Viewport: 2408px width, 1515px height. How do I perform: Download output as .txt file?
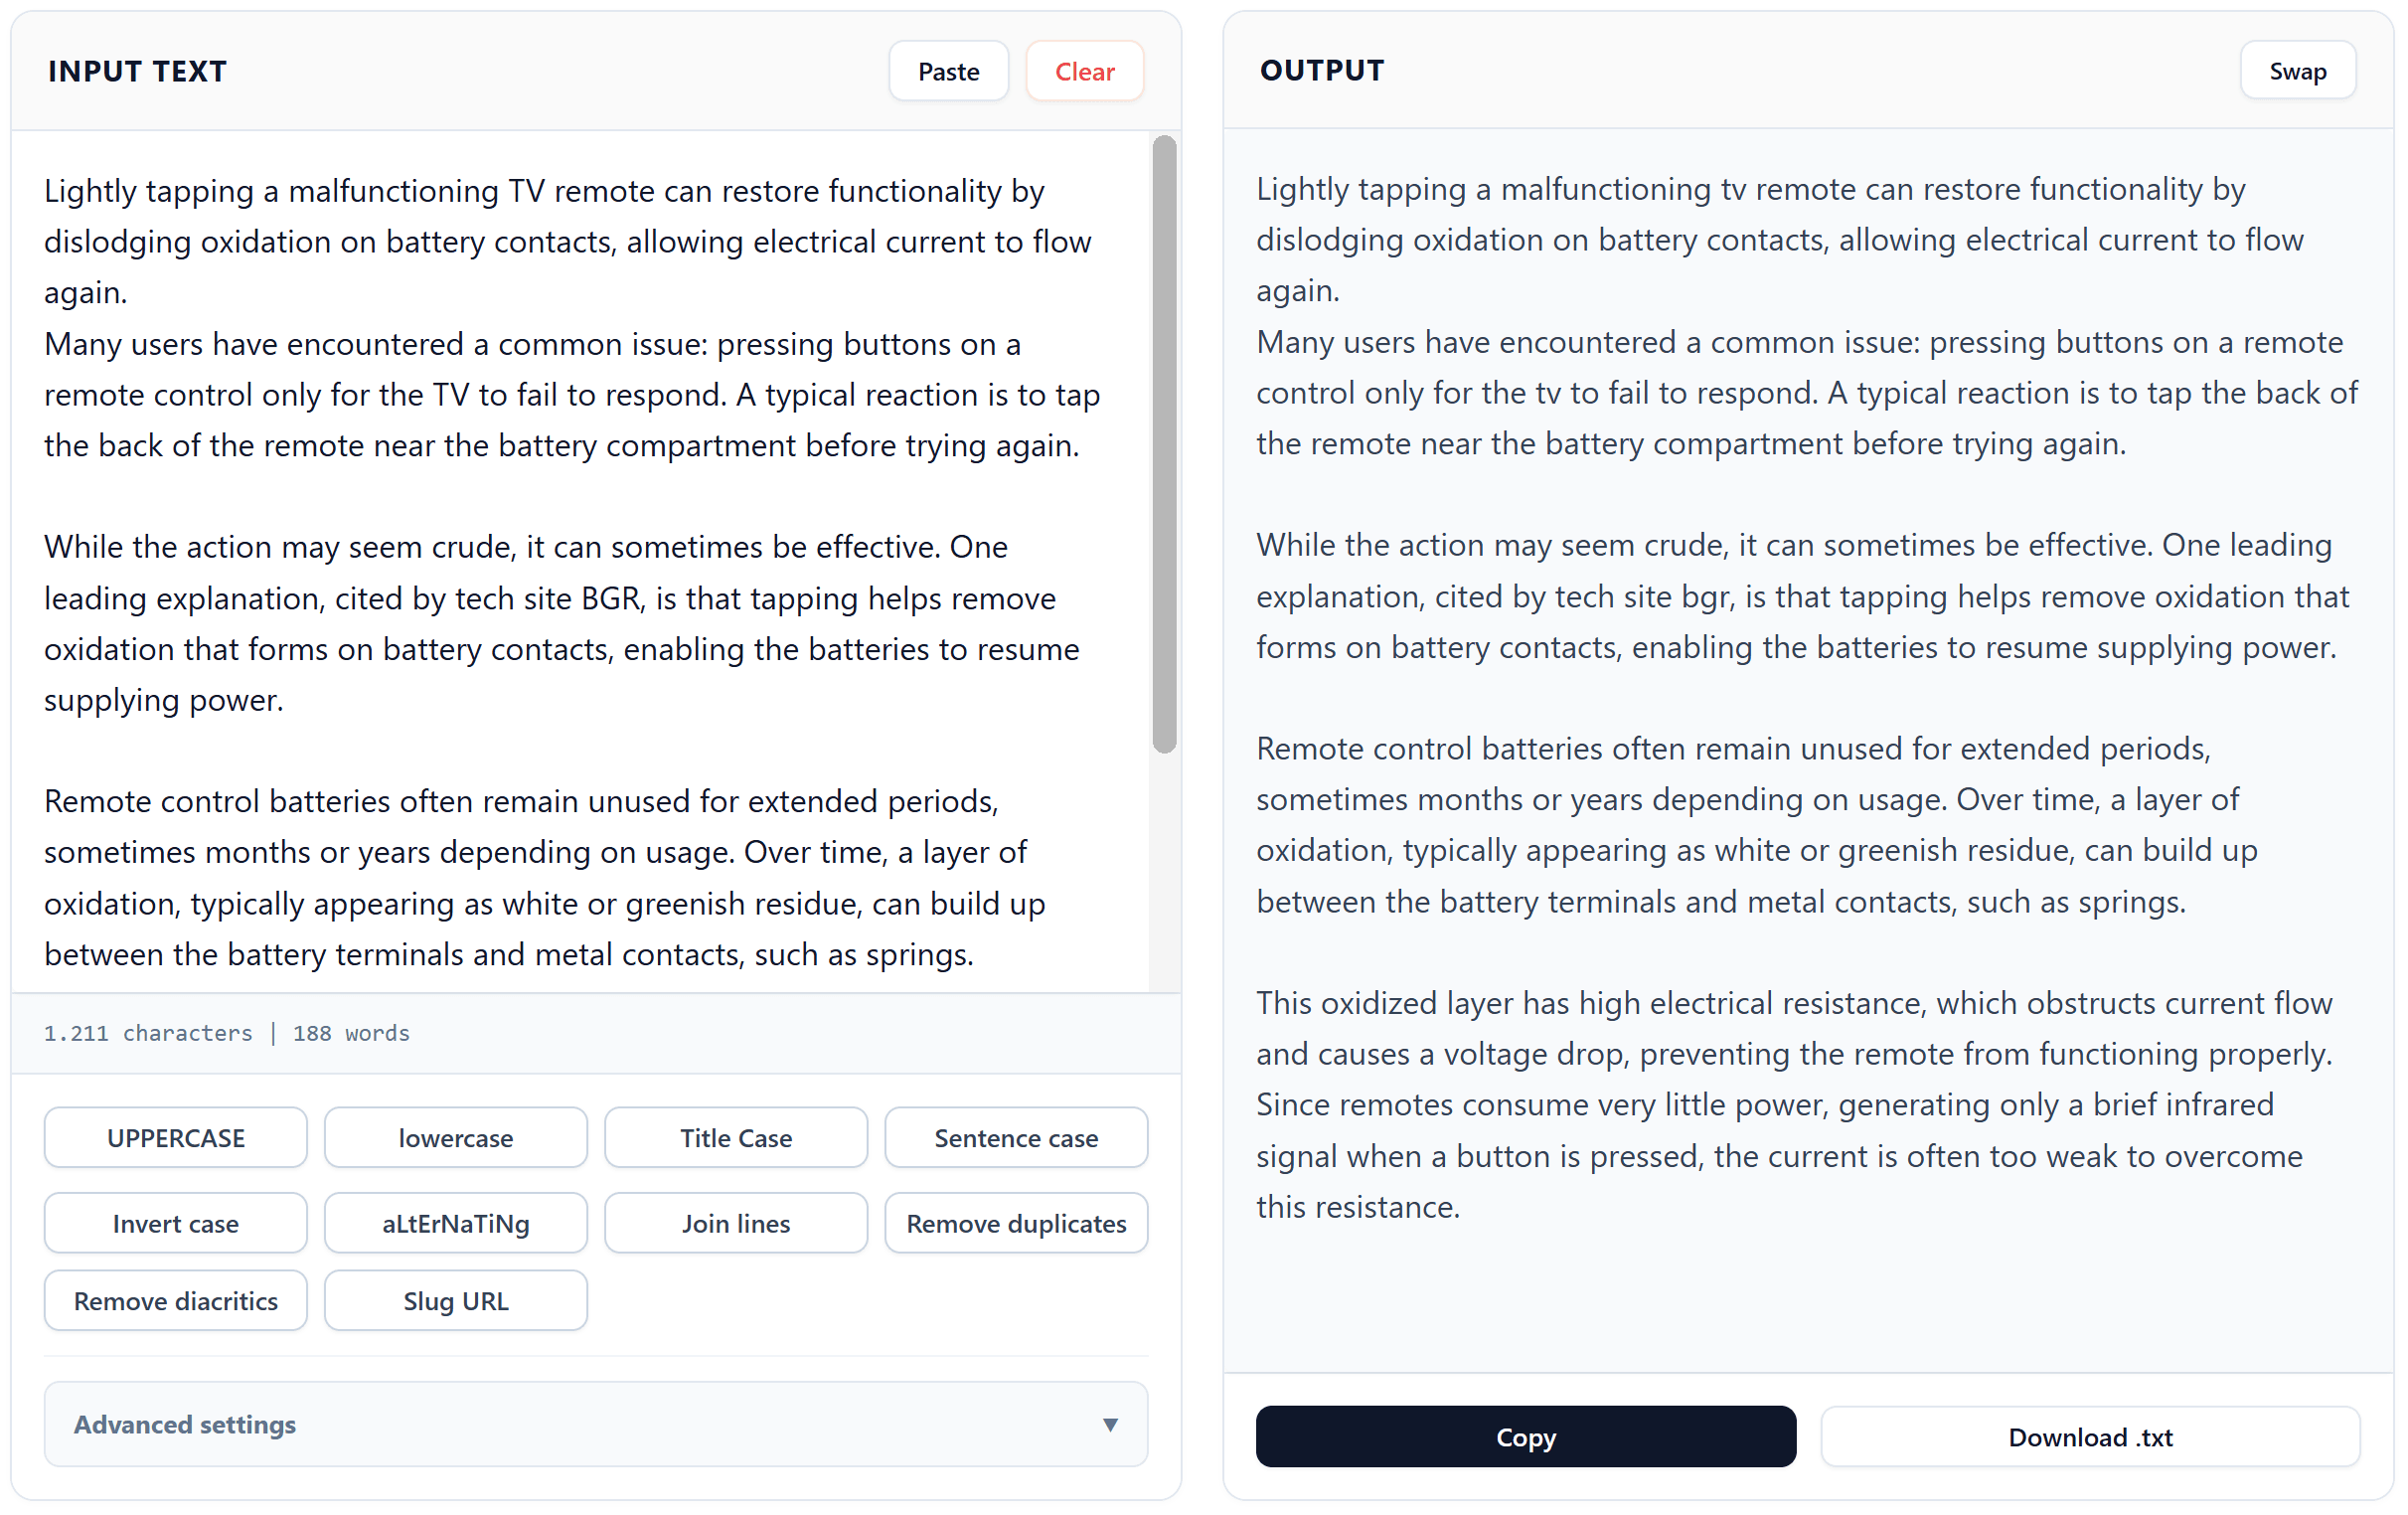[x=2089, y=1436]
